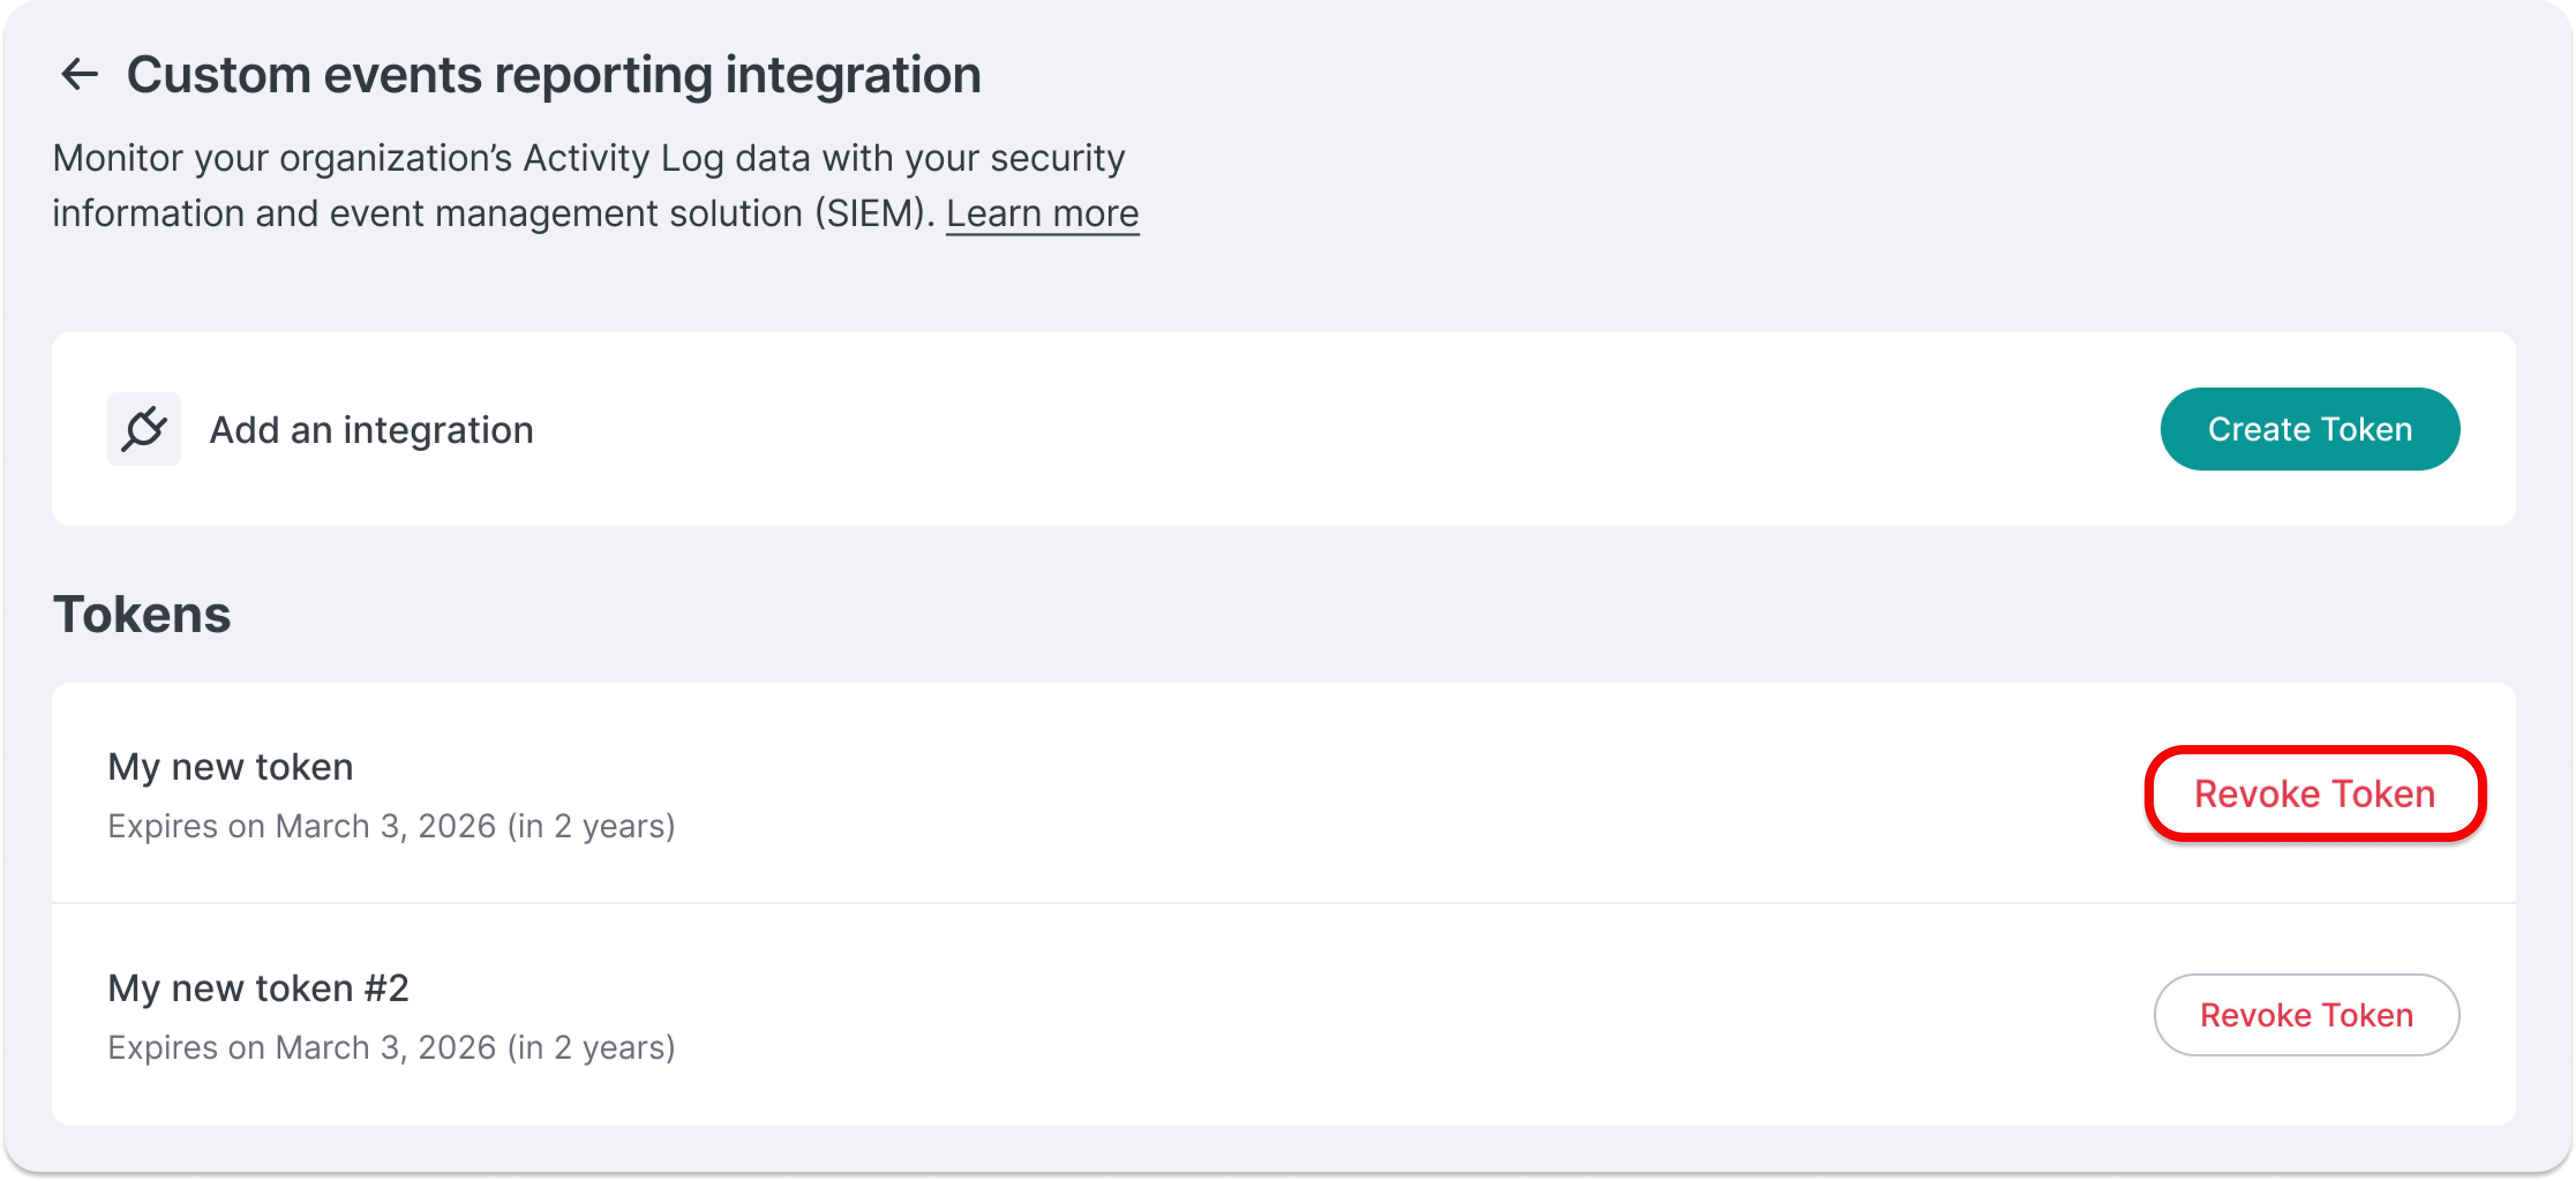Viewport: 2576px width, 1181px height.
Task: Click the 'My new token' name
Action: pos(230,767)
